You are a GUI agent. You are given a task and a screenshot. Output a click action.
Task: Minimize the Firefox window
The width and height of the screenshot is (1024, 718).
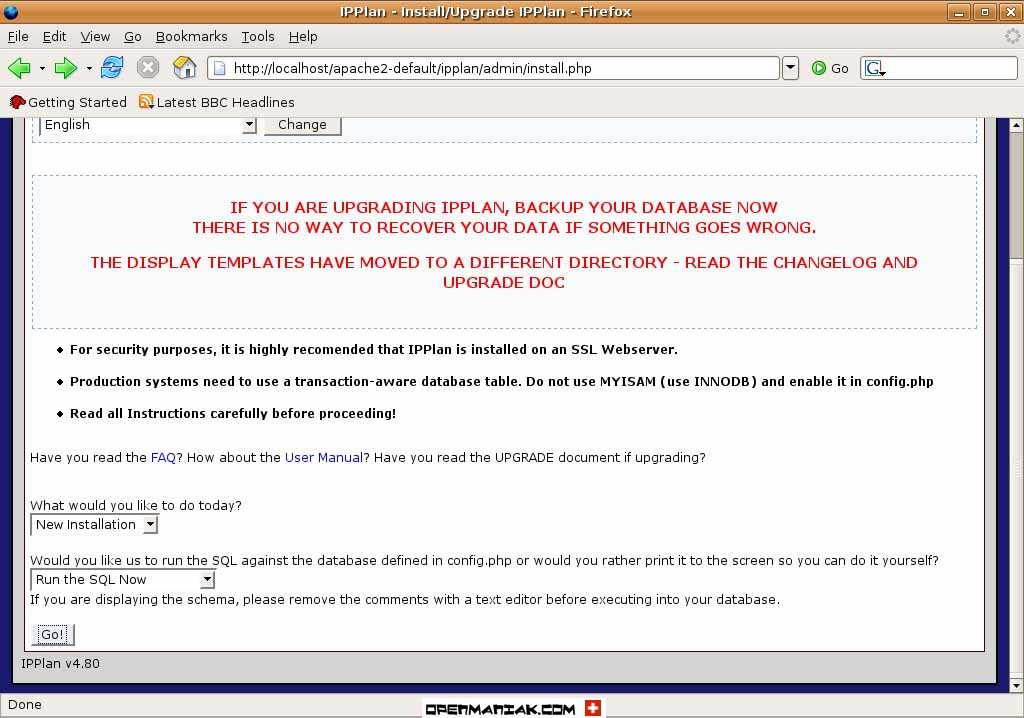(959, 12)
